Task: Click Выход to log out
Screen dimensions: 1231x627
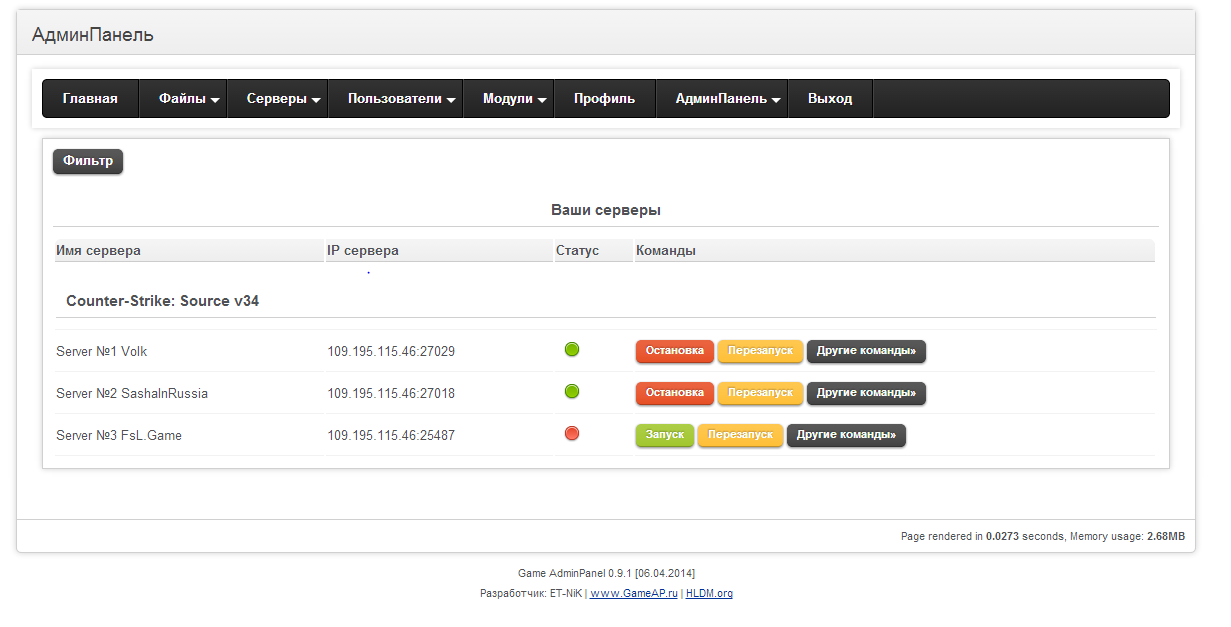Action: 830,99
